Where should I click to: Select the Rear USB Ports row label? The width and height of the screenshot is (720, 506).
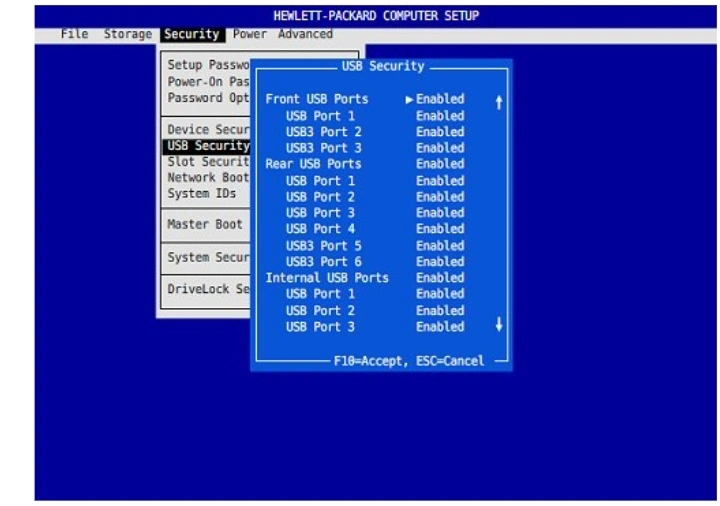click(x=313, y=164)
